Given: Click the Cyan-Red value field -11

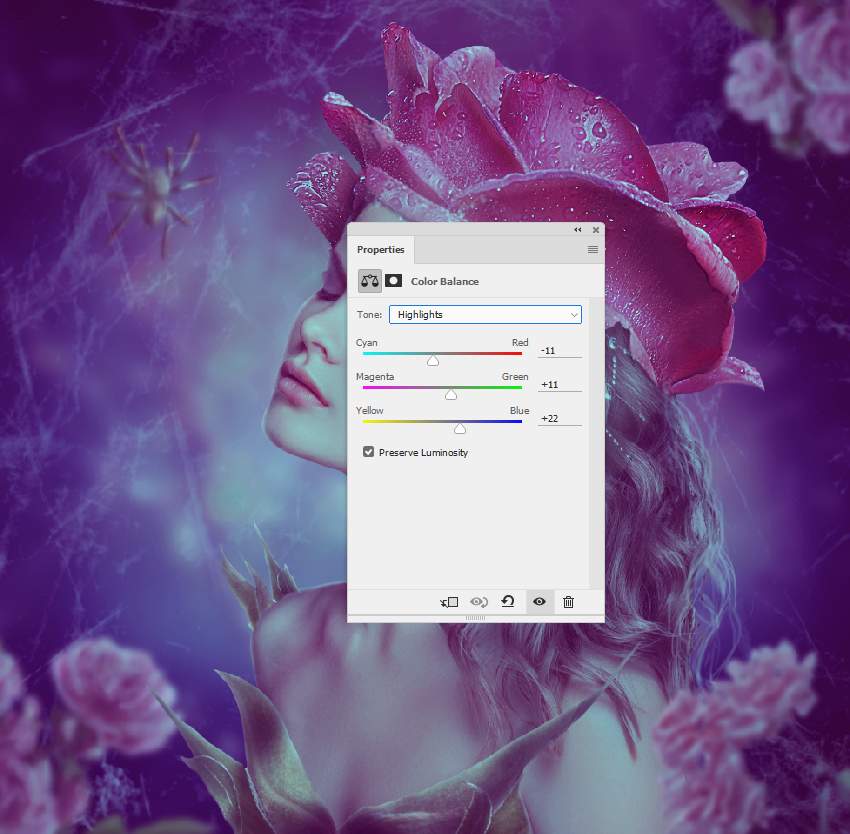Looking at the screenshot, I should [x=559, y=350].
